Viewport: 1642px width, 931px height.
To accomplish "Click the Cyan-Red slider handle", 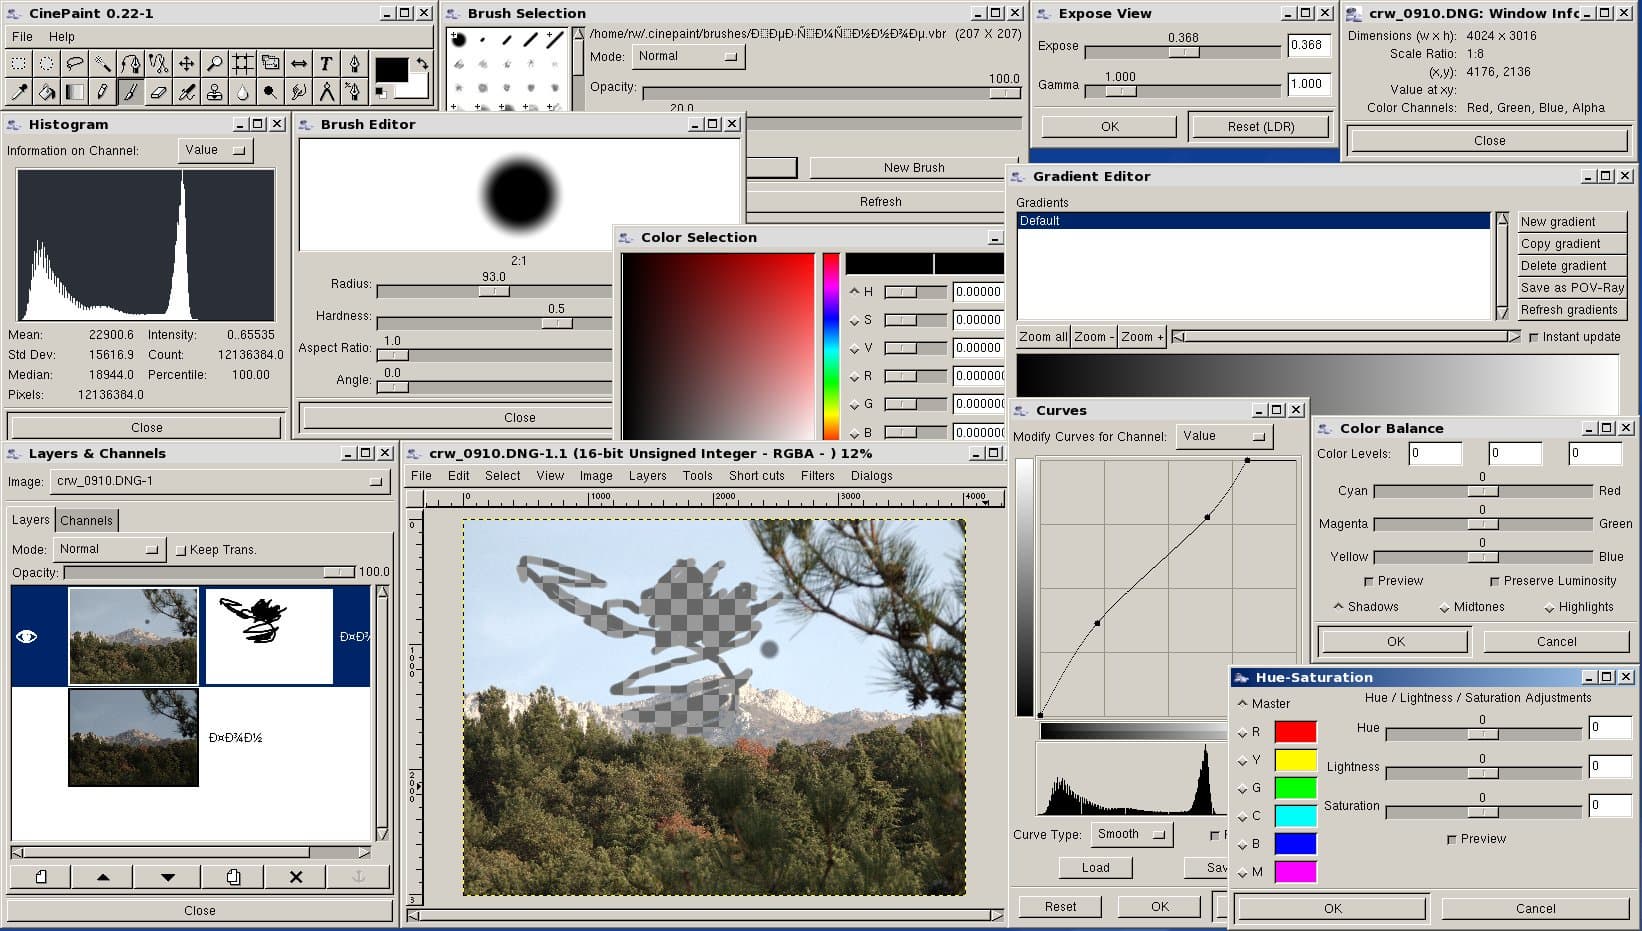I will point(1482,491).
